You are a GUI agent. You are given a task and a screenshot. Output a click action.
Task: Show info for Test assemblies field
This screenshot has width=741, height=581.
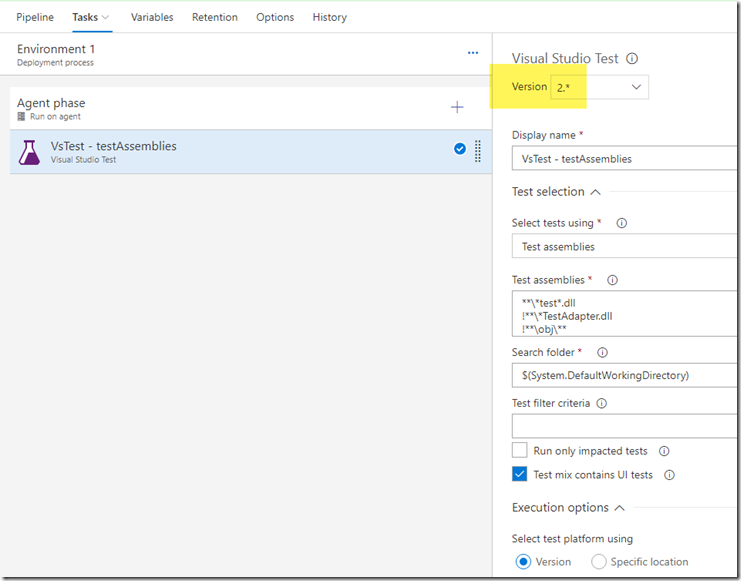[612, 280]
